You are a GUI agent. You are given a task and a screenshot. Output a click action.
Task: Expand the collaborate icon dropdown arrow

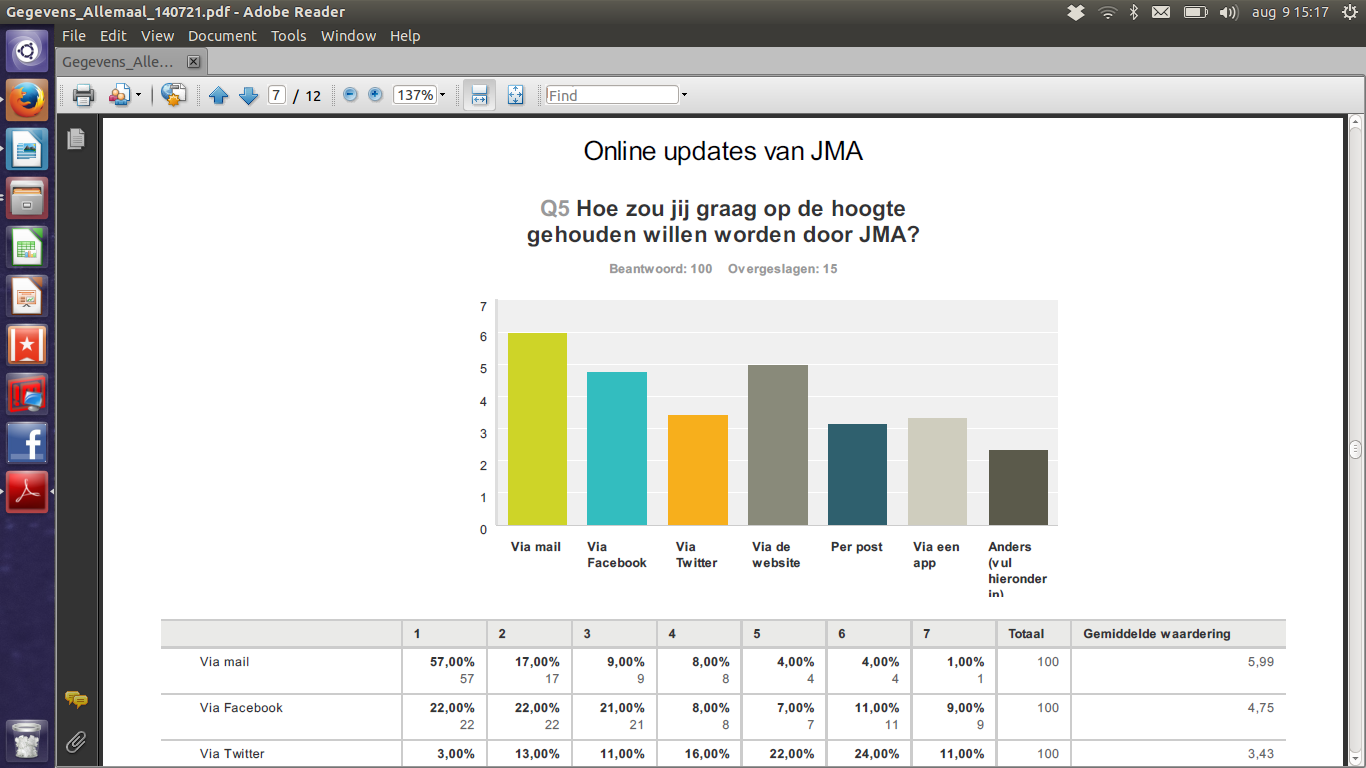[x=139, y=95]
